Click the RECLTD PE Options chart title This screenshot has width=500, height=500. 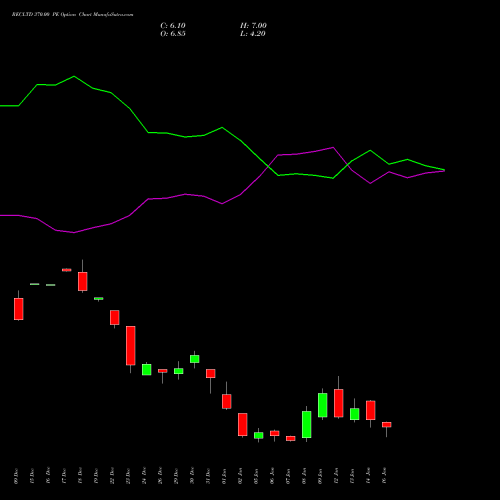[72, 15]
